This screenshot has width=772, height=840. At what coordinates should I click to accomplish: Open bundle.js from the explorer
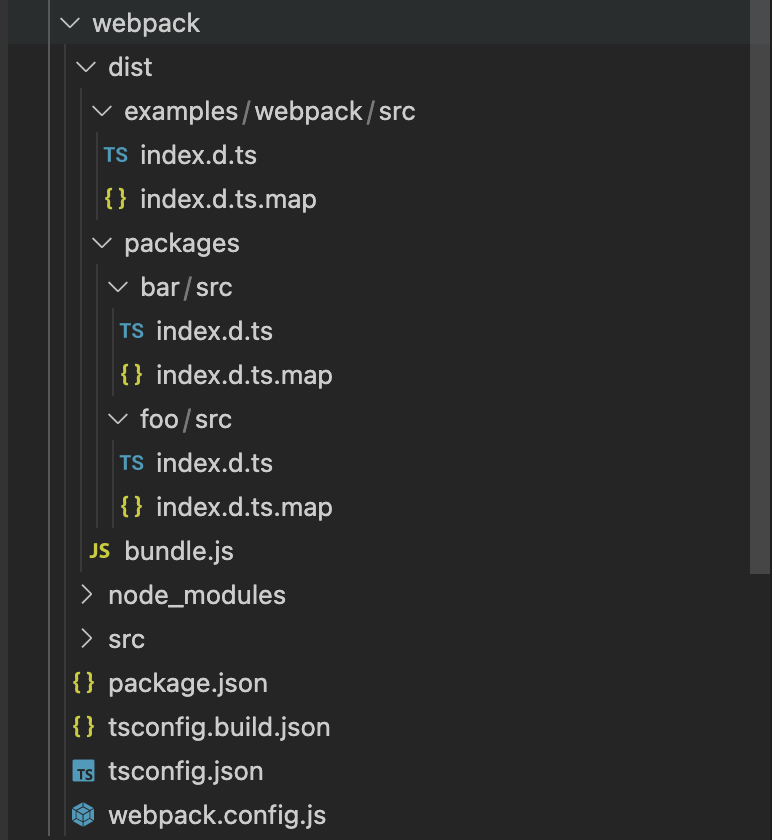click(x=178, y=551)
